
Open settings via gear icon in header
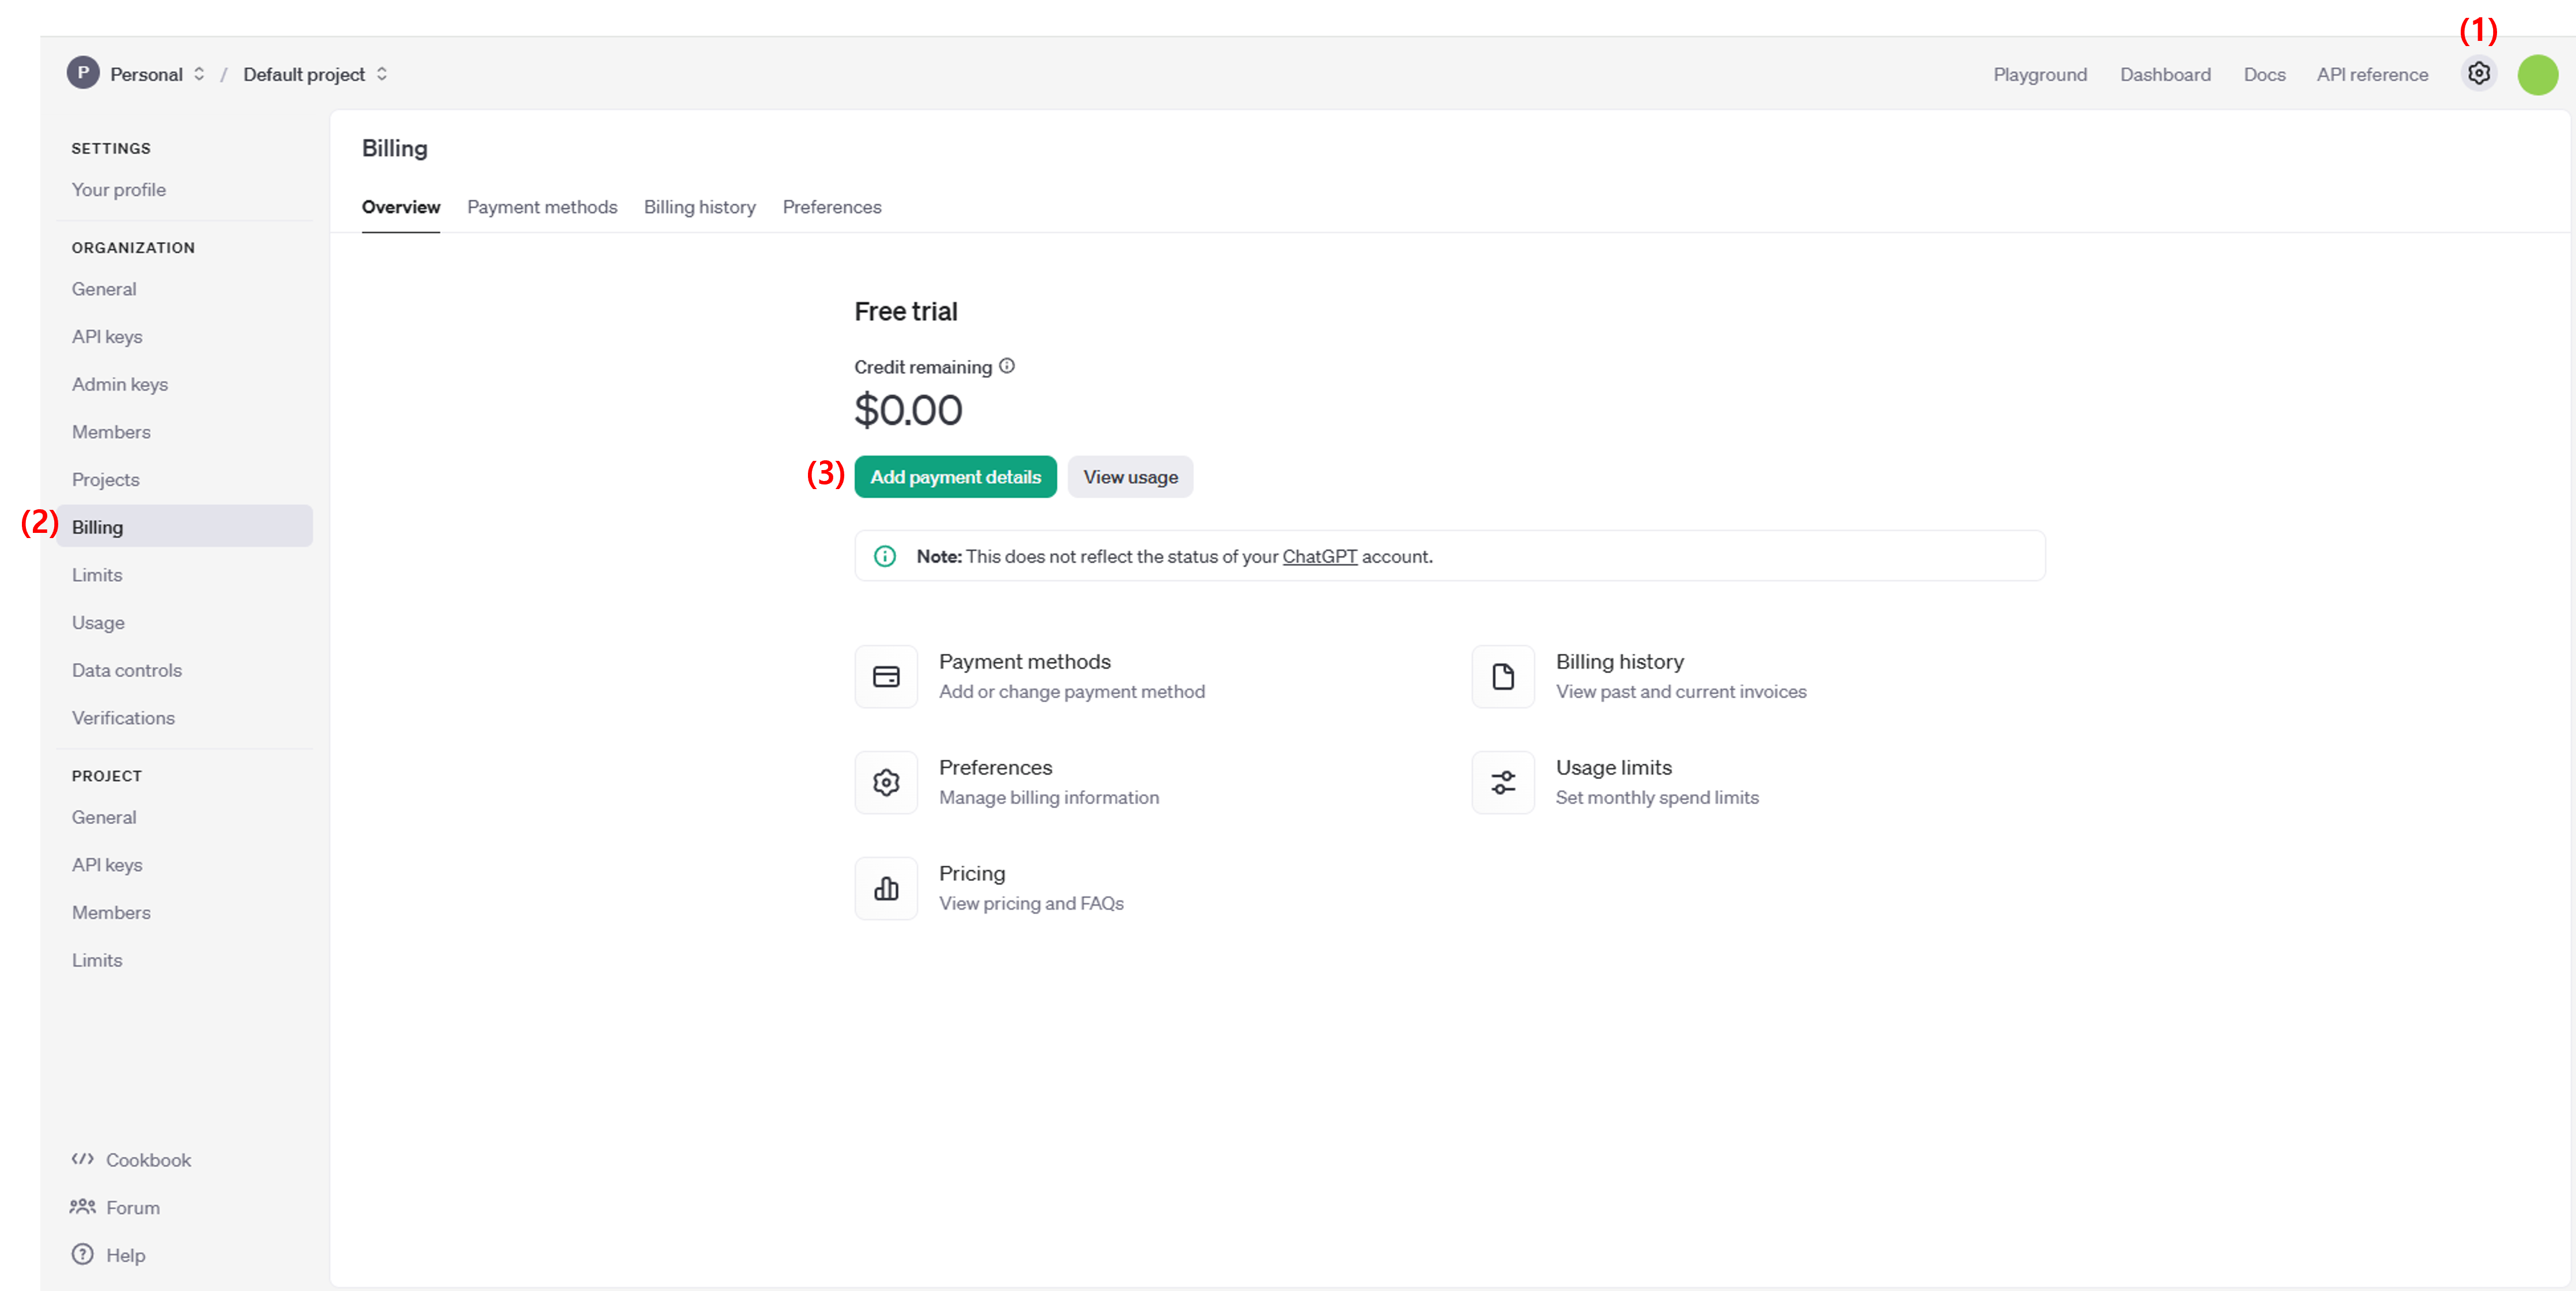point(2478,74)
